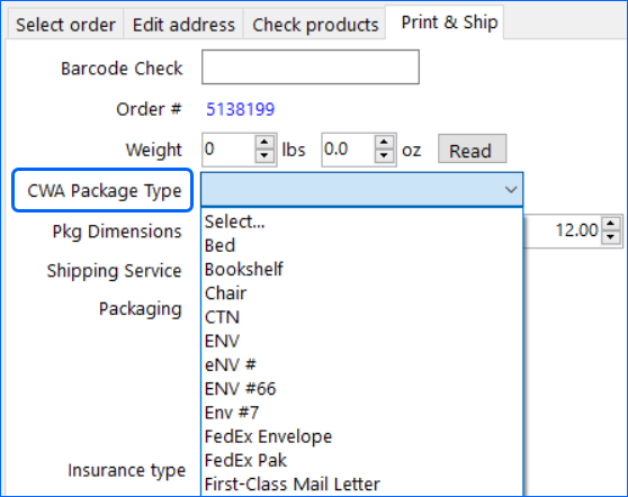Pick Bookshelf from the package list
The width and height of the screenshot is (628, 497).
[244, 269]
